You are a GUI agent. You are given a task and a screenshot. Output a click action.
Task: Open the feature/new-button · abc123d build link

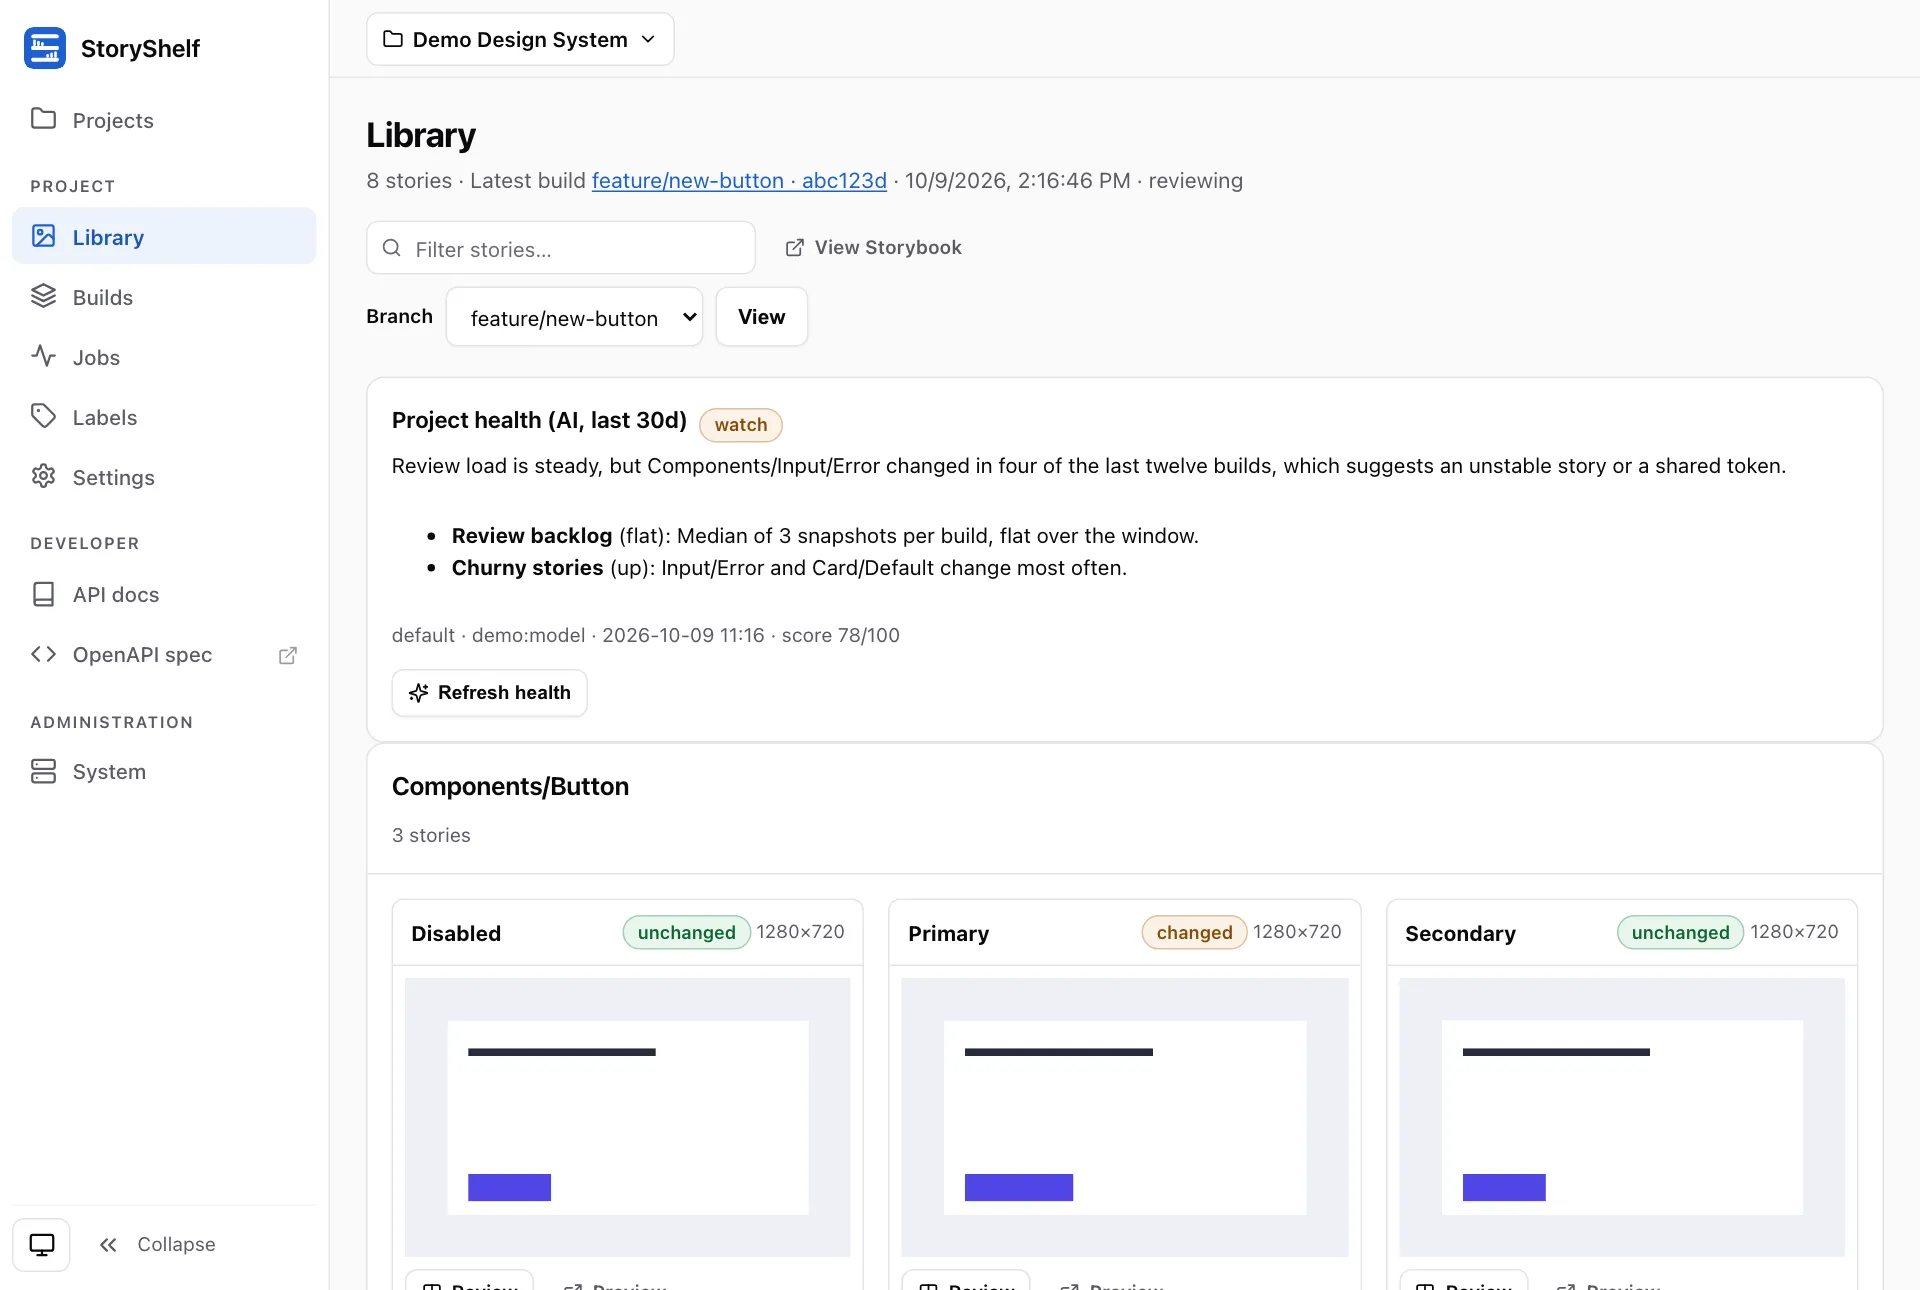coord(739,181)
